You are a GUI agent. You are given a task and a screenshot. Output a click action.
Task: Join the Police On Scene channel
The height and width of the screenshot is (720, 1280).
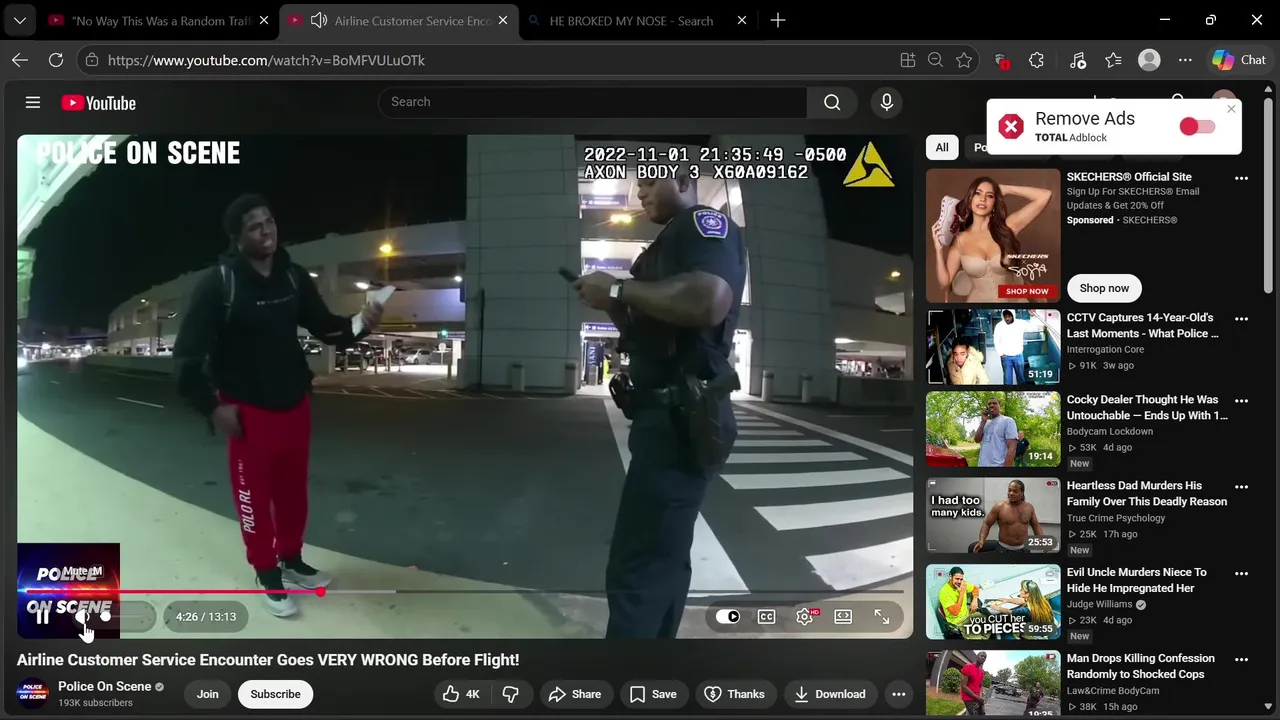pos(208,694)
